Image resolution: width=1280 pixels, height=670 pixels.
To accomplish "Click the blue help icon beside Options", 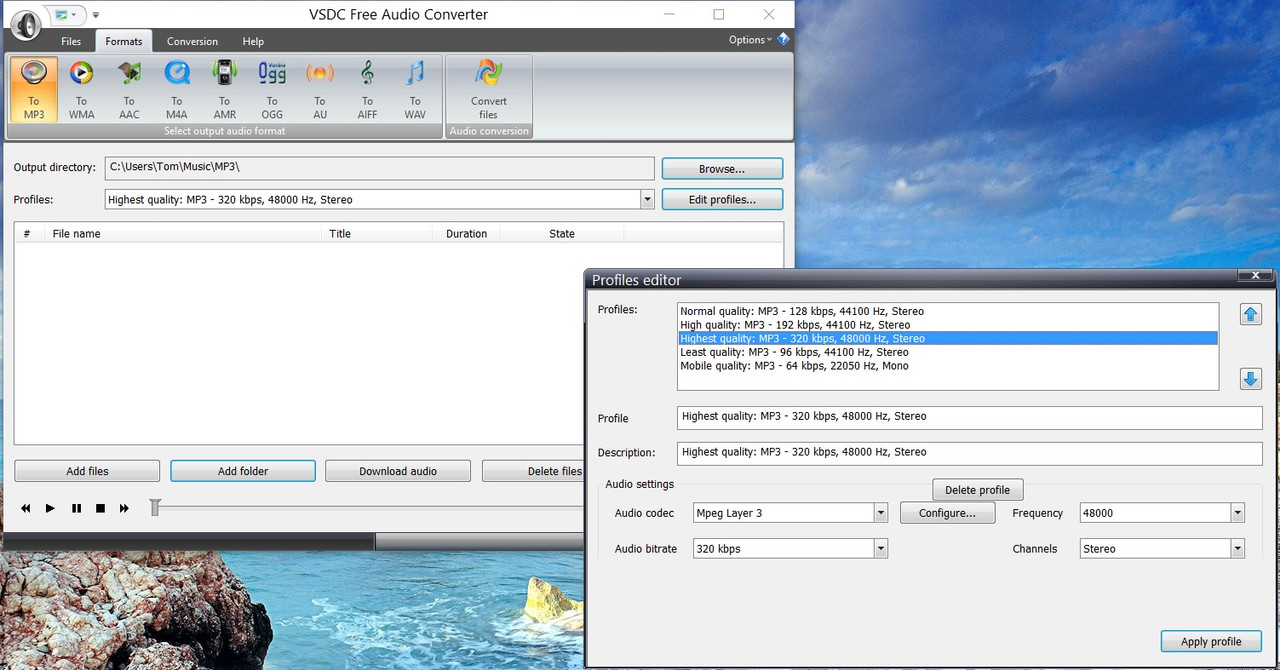I will [783, 39].
